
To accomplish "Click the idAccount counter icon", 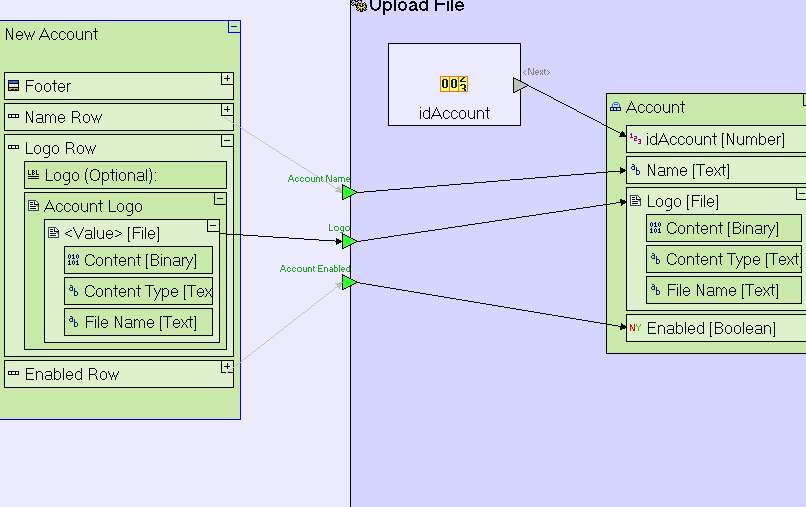I will point(454,84).
